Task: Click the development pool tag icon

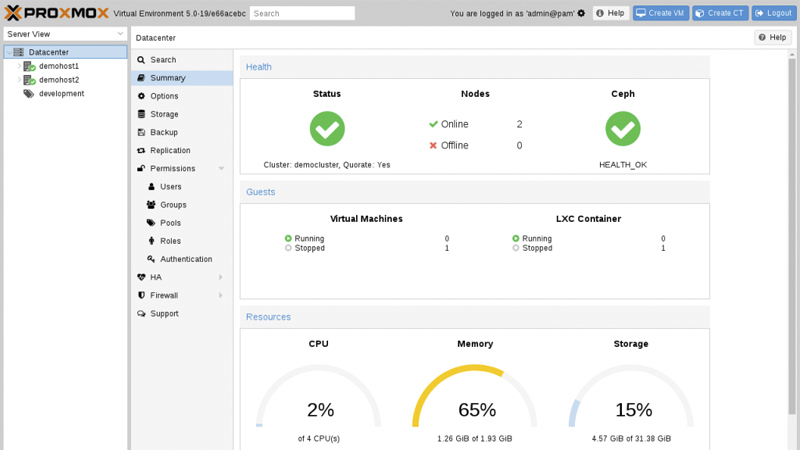Action: (29, 94)
